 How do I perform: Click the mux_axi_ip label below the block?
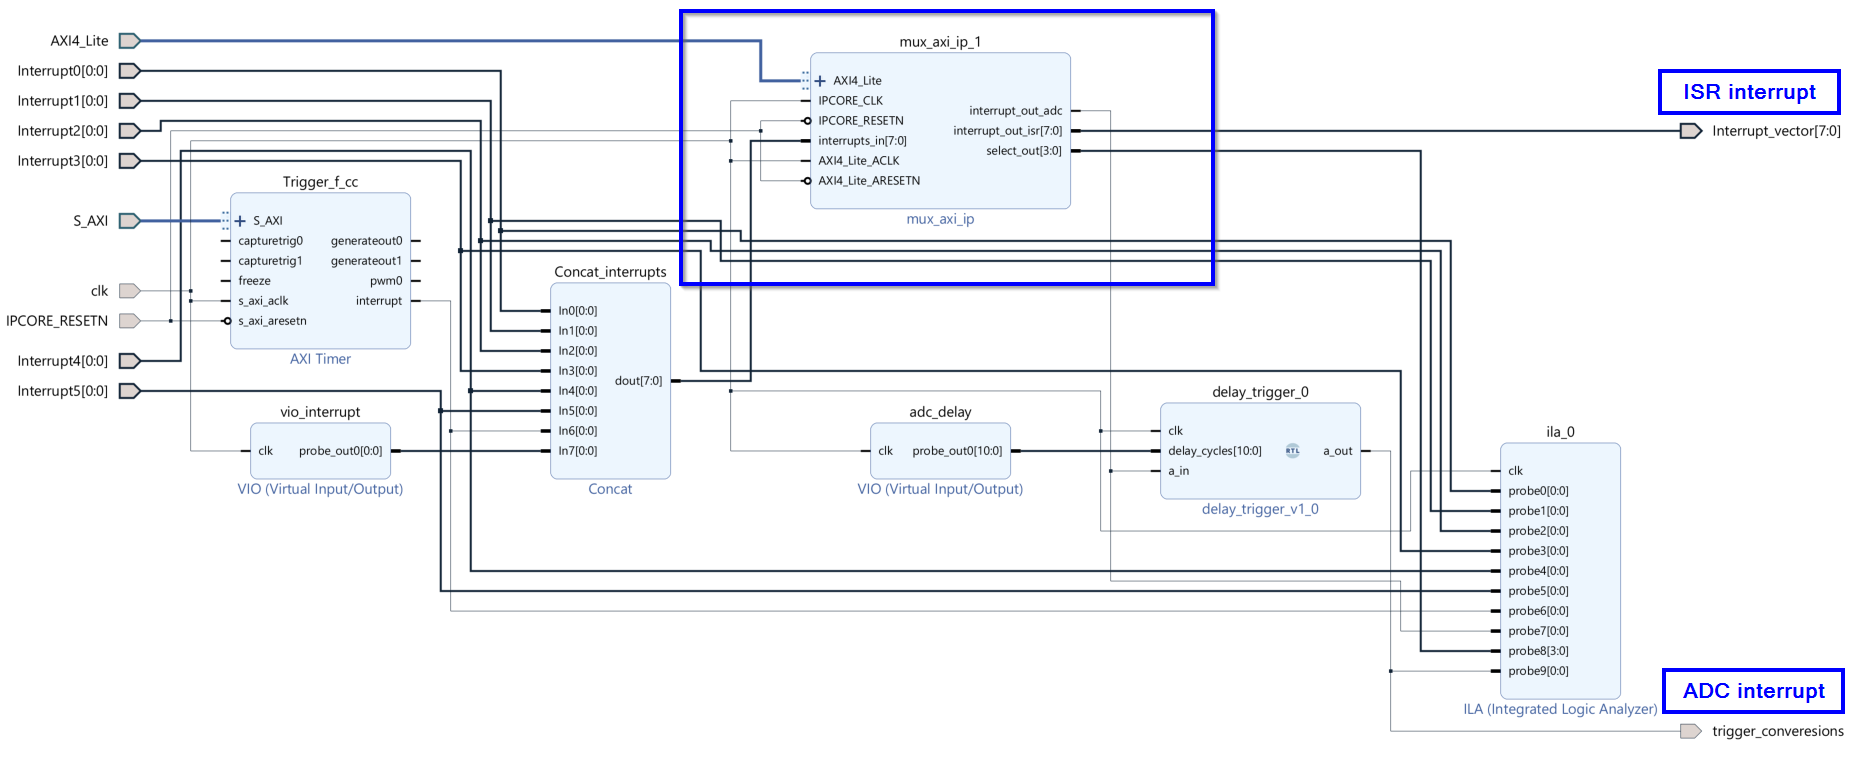(939, 219)
